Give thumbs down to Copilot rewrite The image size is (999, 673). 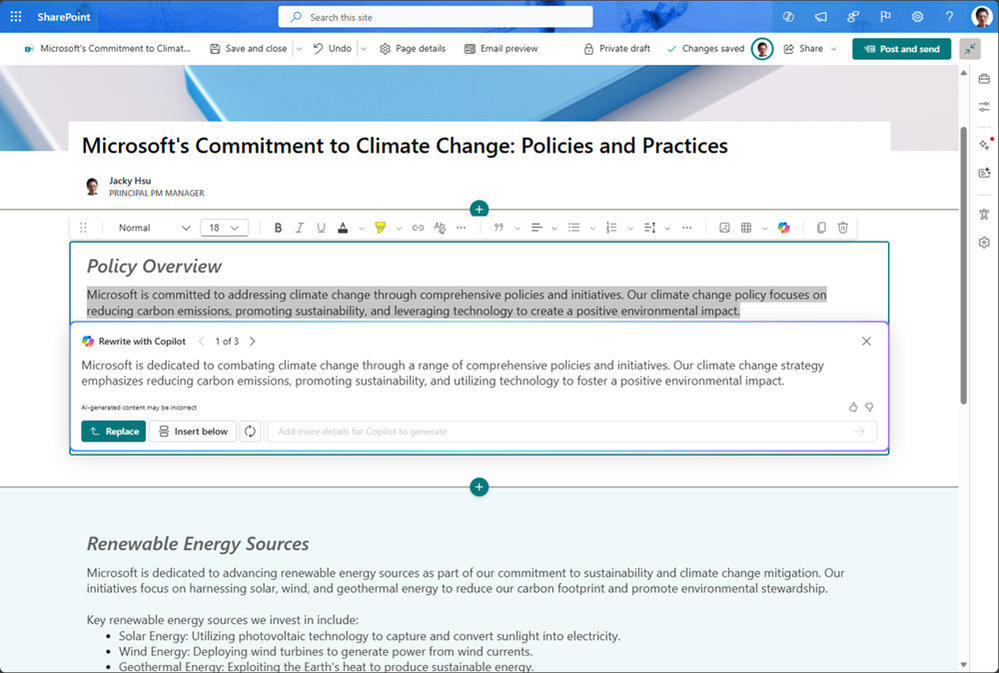tap(869, 407)
